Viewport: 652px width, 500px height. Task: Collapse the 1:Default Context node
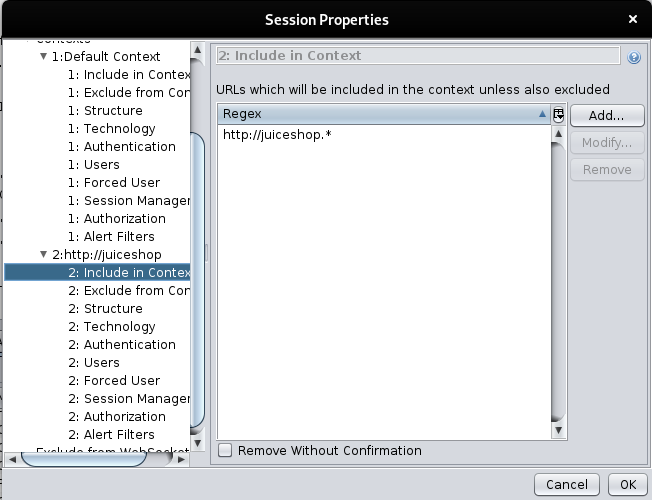coord(43,57)
